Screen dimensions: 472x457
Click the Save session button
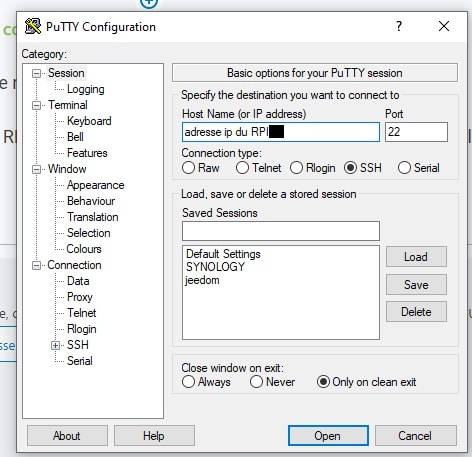(416, 285)
